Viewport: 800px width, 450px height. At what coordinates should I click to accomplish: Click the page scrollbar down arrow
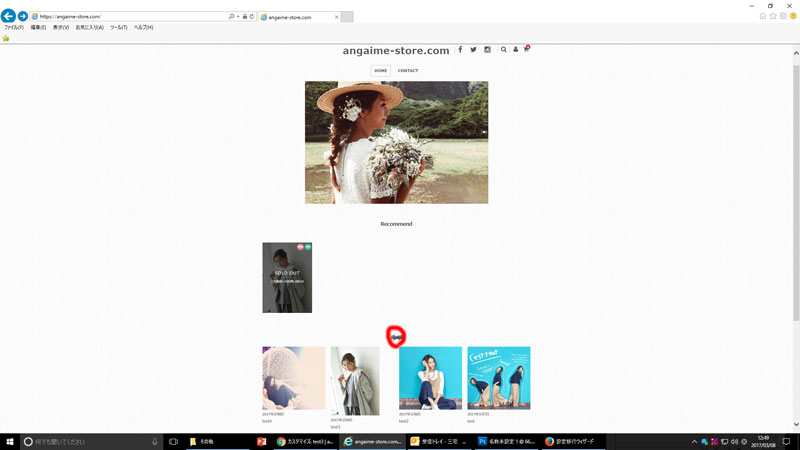tap(796, 424)
